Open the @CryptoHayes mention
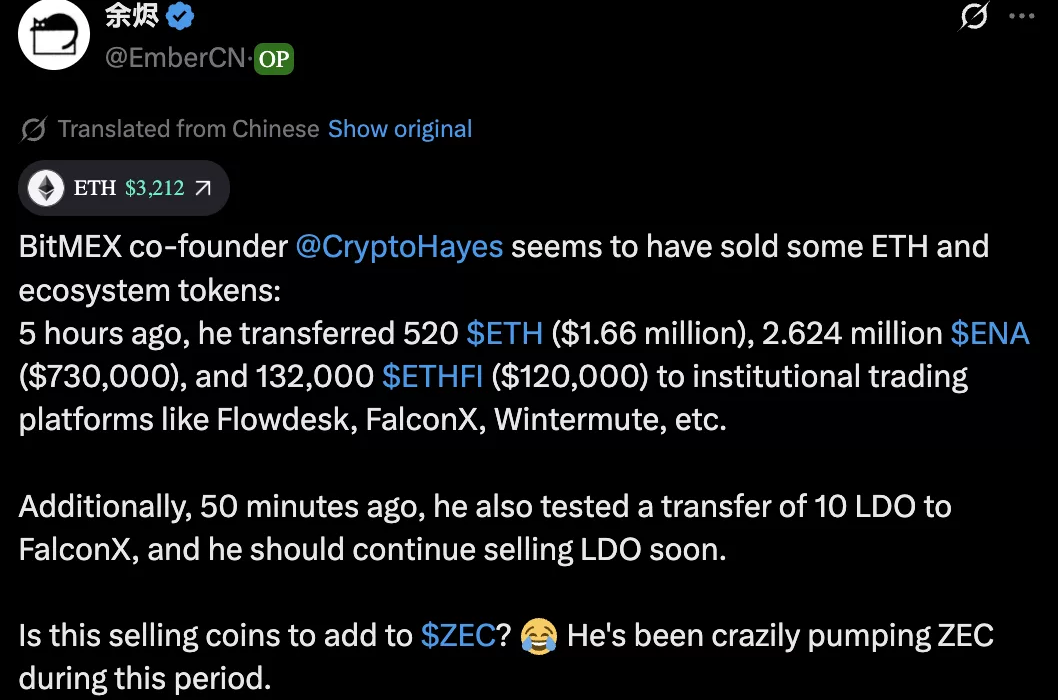Viewport: 1058px width, 700px height. click(x=399, y=247)
